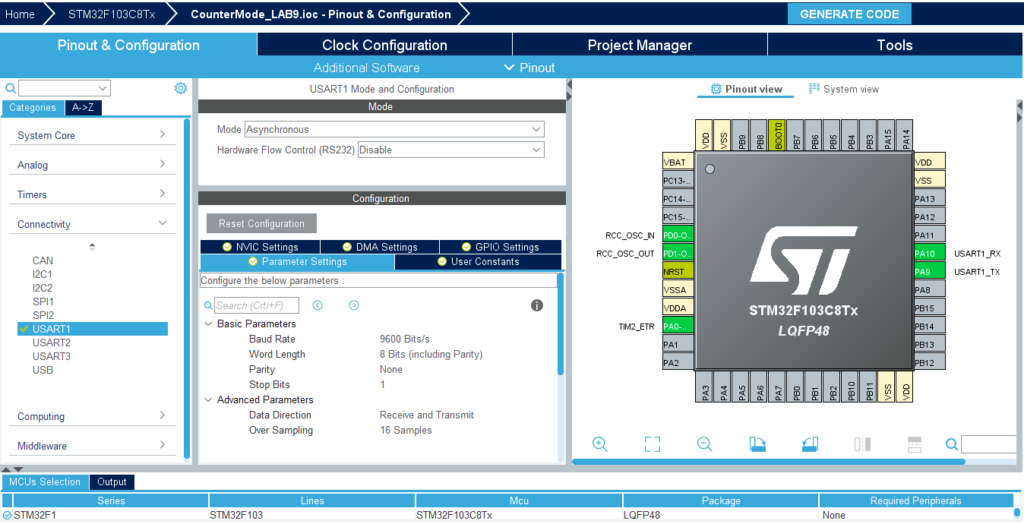Go to next parameter search result arrow

(x=354, y=305)
